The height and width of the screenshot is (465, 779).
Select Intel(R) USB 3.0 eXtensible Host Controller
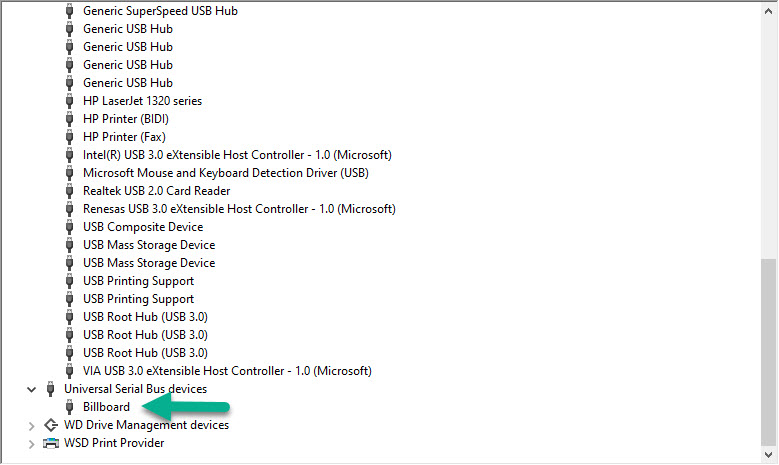click(x=237, y=155)
